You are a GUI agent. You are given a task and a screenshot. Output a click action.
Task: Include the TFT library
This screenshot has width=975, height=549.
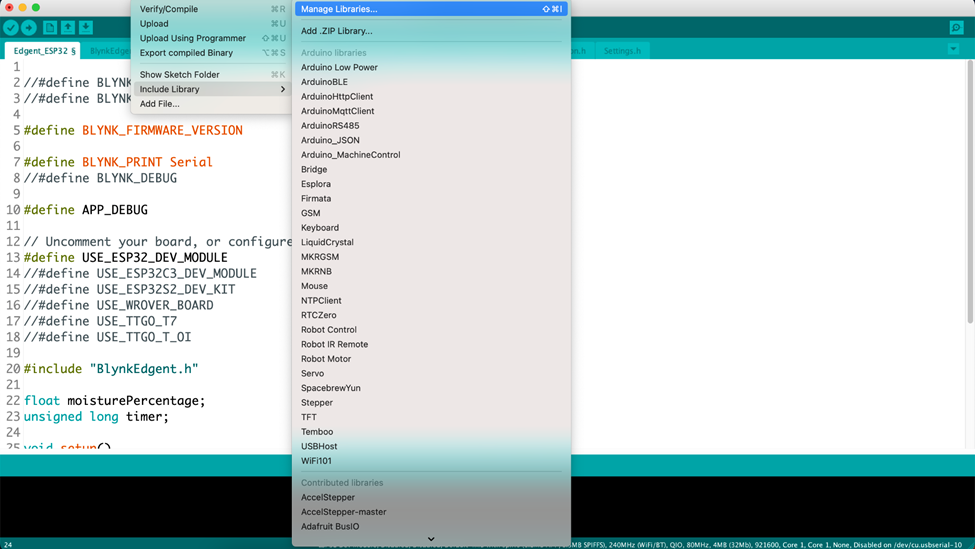pos(431,417)
